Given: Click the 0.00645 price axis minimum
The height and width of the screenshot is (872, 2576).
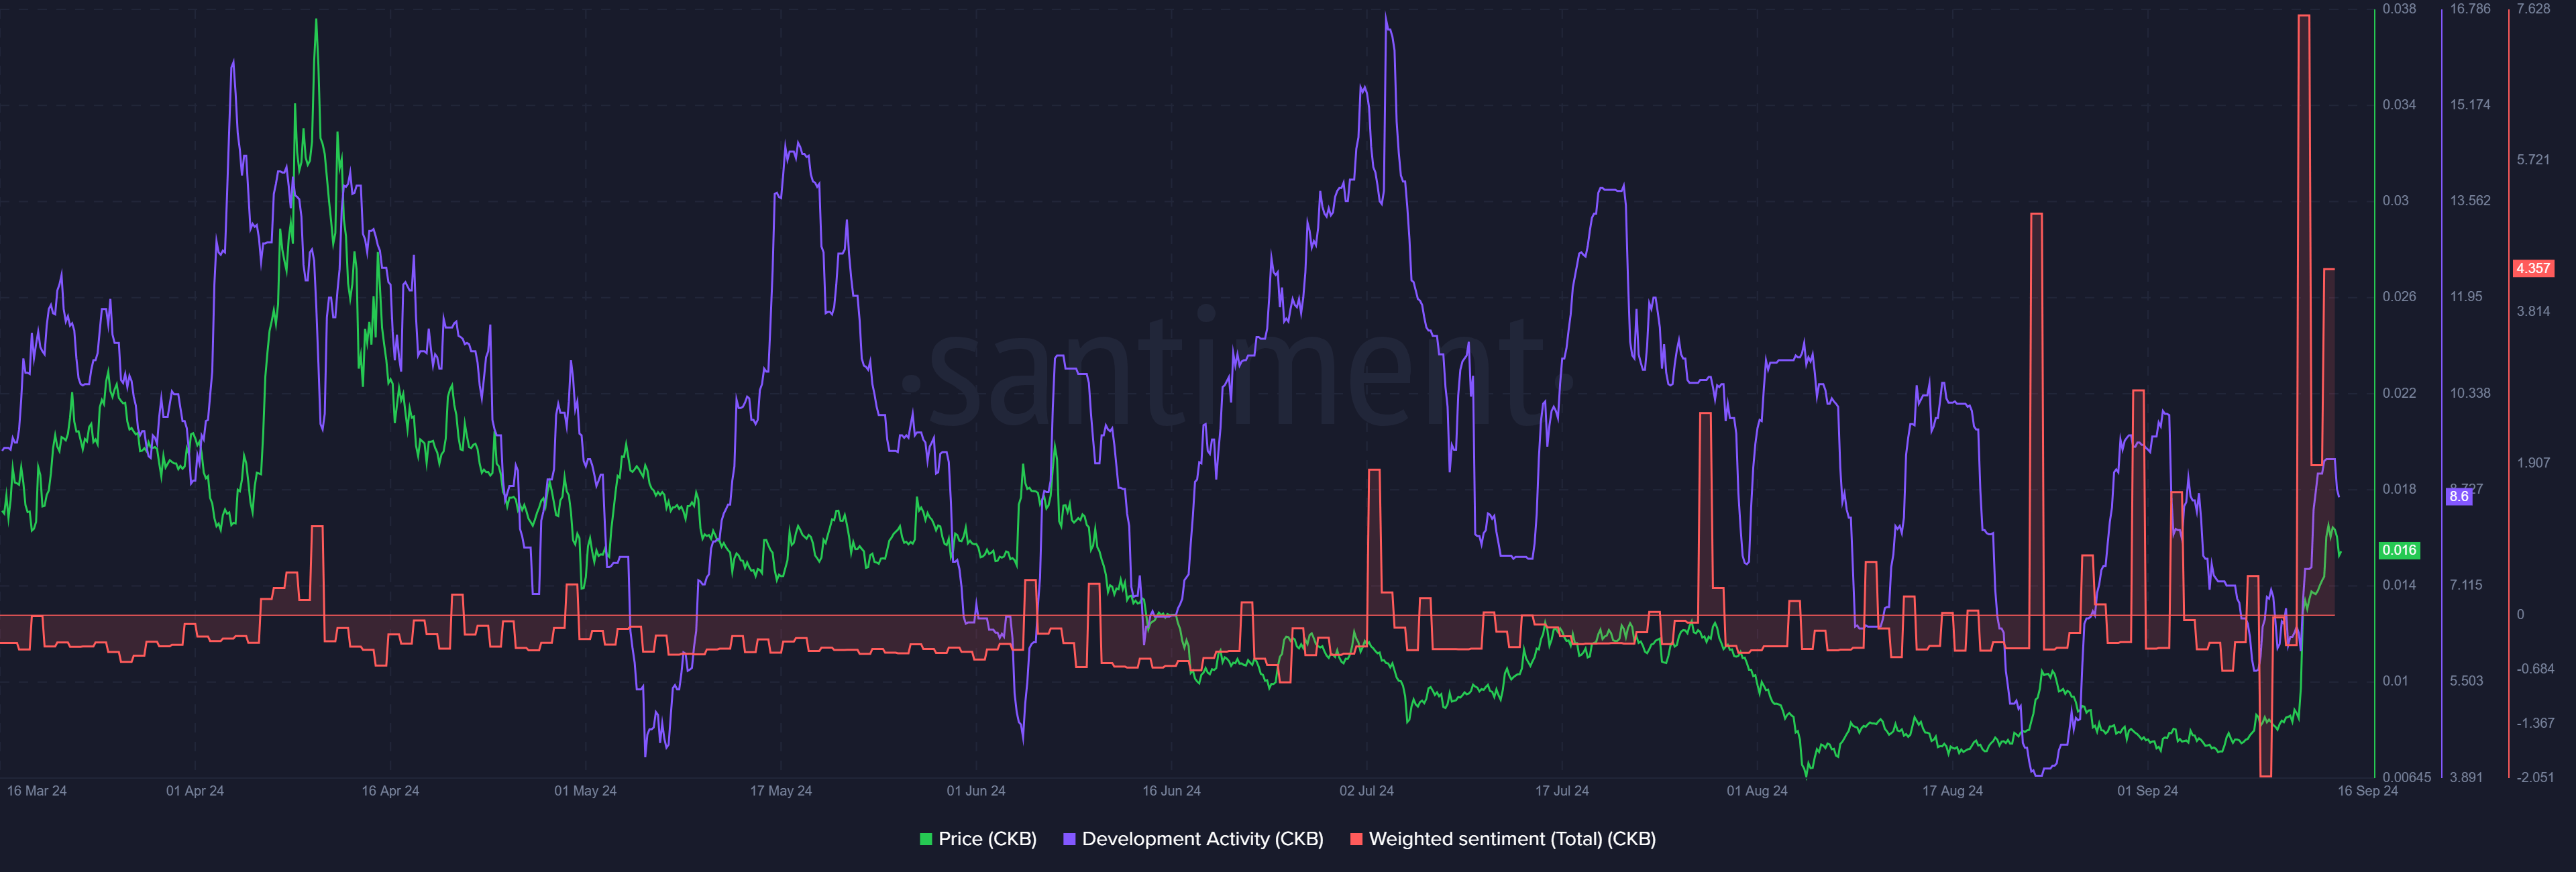Looking at the screenshot, I should pyautogui.click(x=2406, y=777).
